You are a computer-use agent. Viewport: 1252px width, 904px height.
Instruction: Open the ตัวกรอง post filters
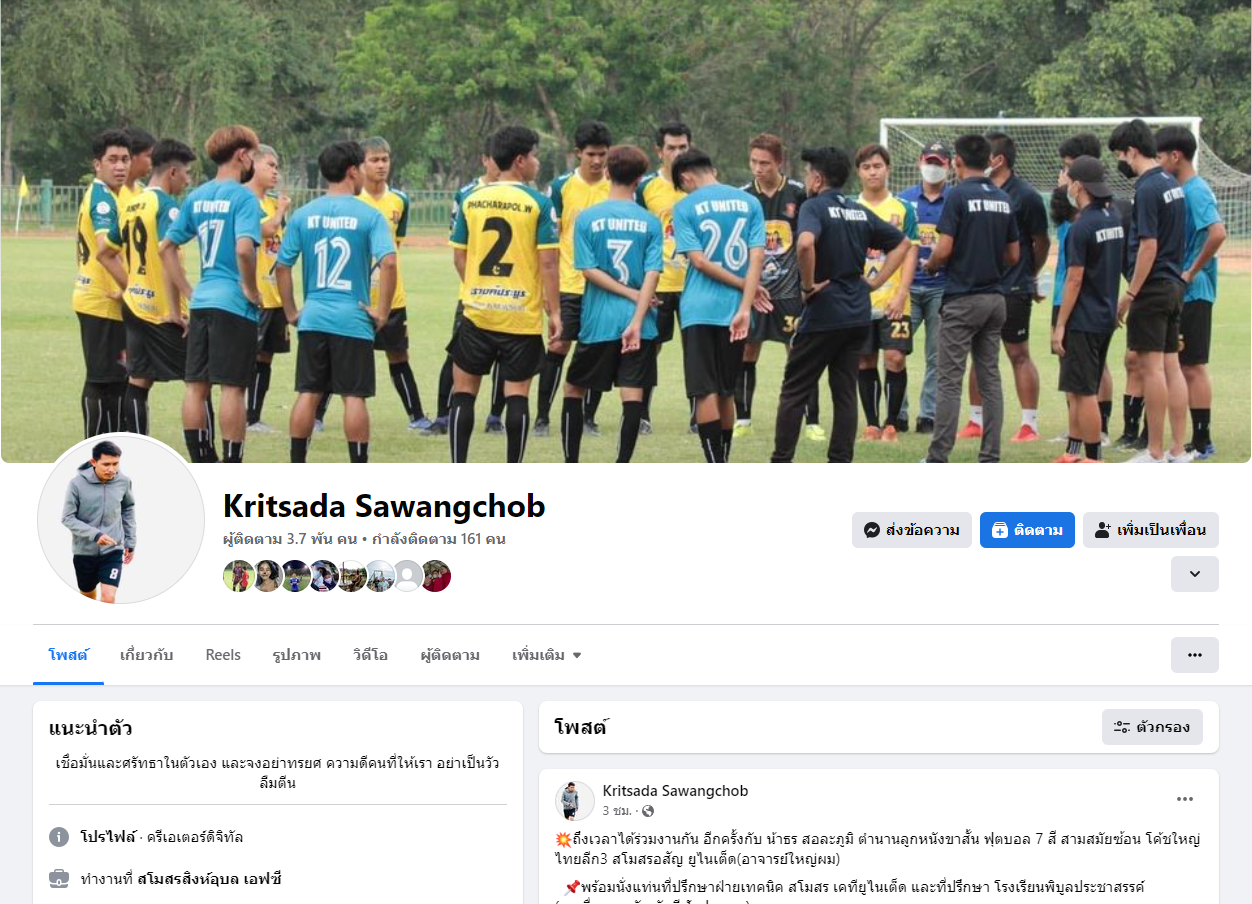click(1152, 727)
